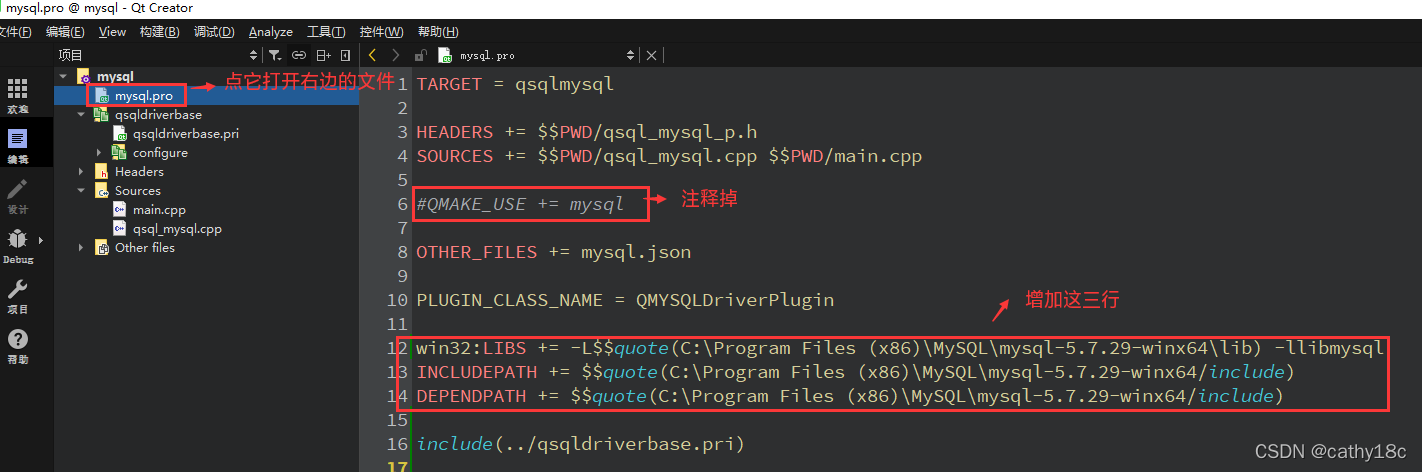Open 编辑(E) menu

[x=66, y=32]
